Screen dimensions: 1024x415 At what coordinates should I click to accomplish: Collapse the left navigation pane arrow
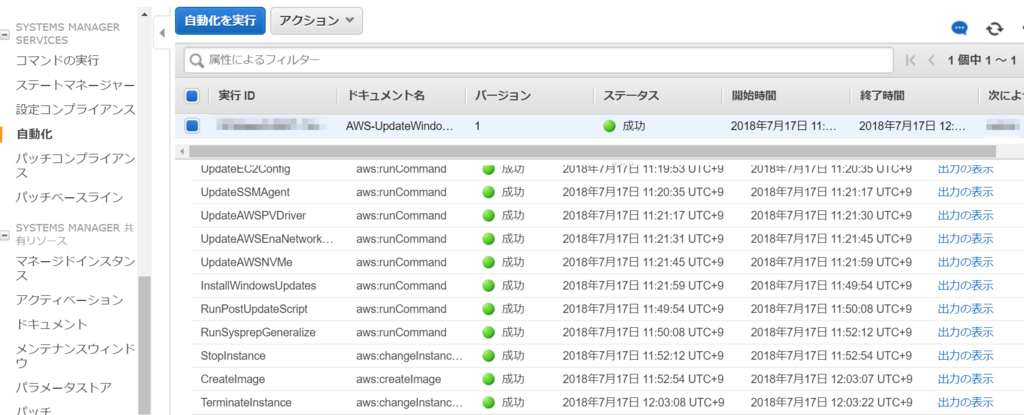pyautogui.click(x=161, y=33)
